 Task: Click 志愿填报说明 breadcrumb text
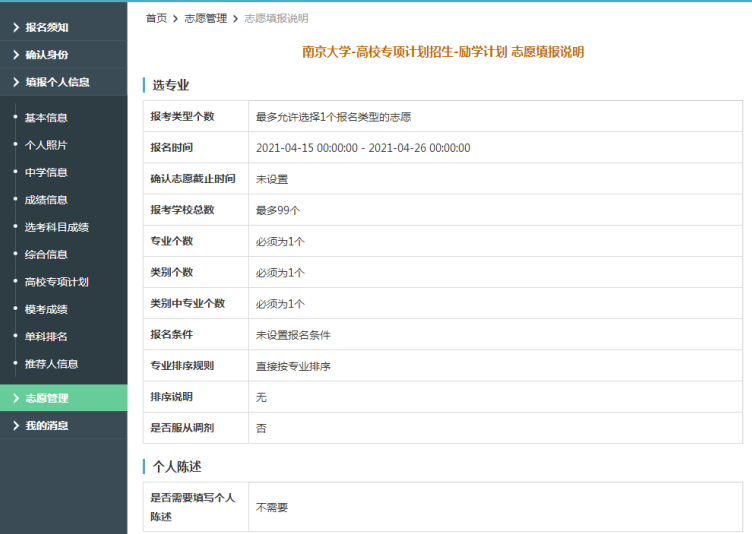pyautogui.click(x=276, y=18)
